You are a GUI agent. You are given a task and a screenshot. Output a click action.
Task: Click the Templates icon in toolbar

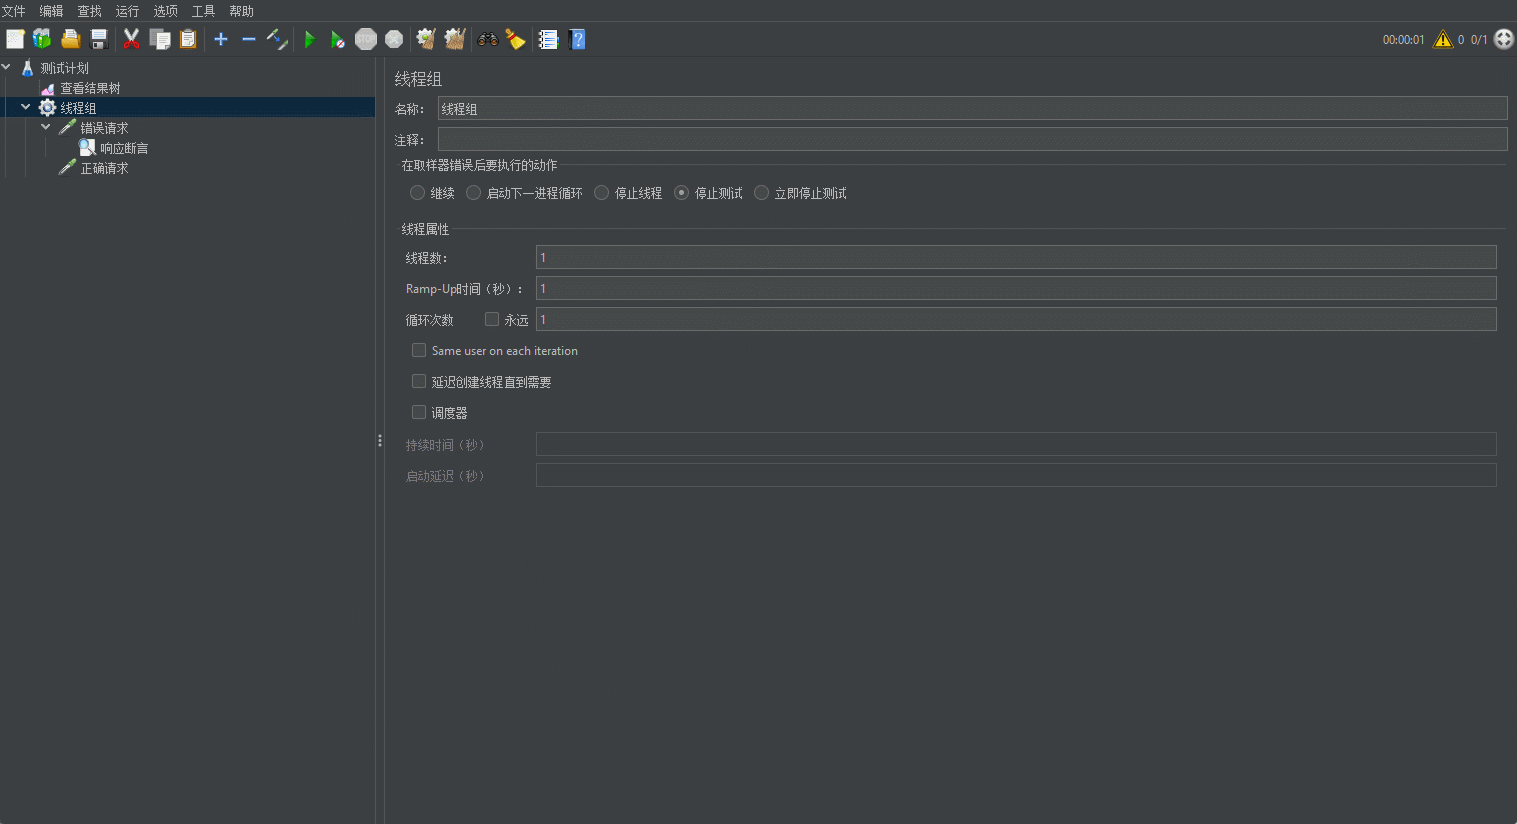(42, 39)
